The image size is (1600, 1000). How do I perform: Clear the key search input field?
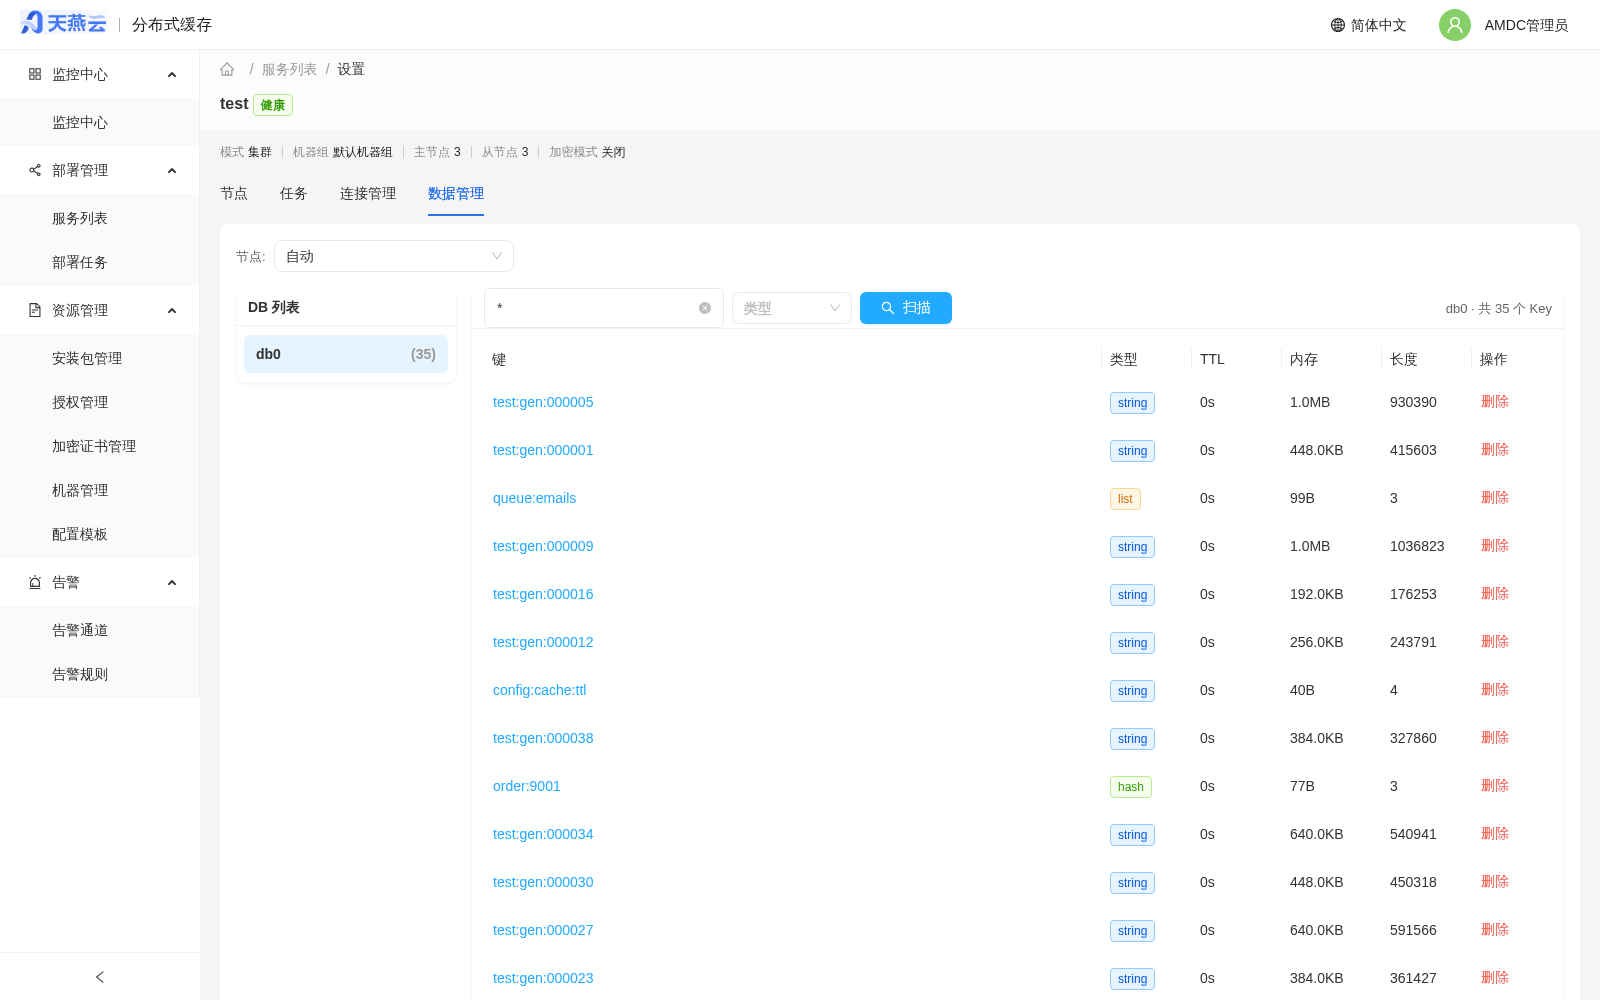click(705, 308)
